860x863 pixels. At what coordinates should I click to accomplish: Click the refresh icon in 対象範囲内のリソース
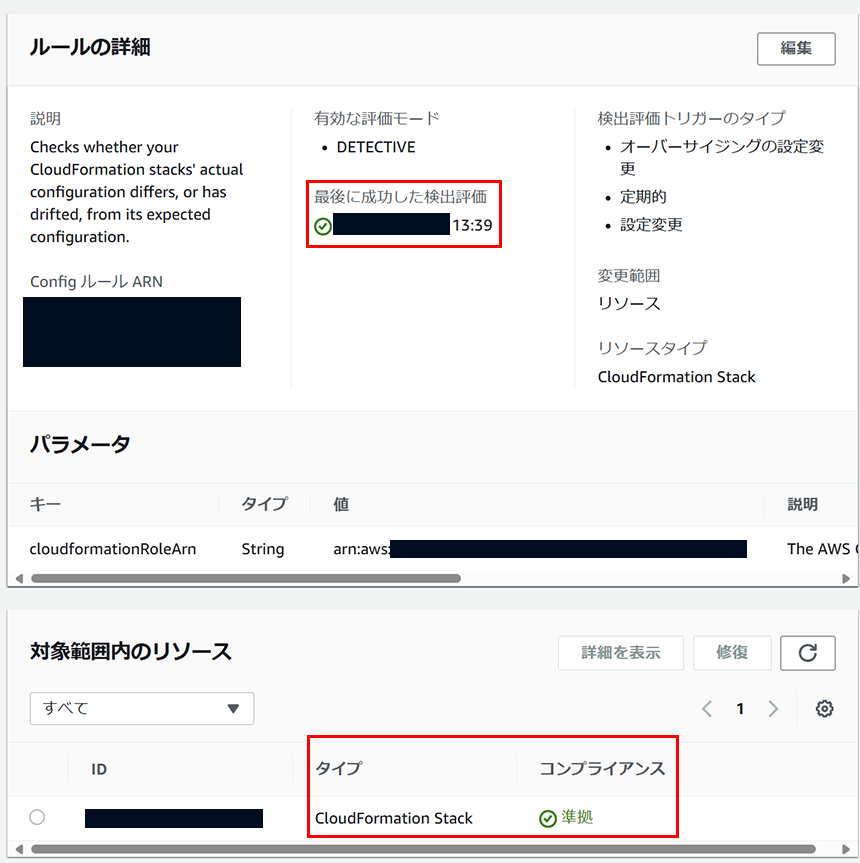point(807,653)
